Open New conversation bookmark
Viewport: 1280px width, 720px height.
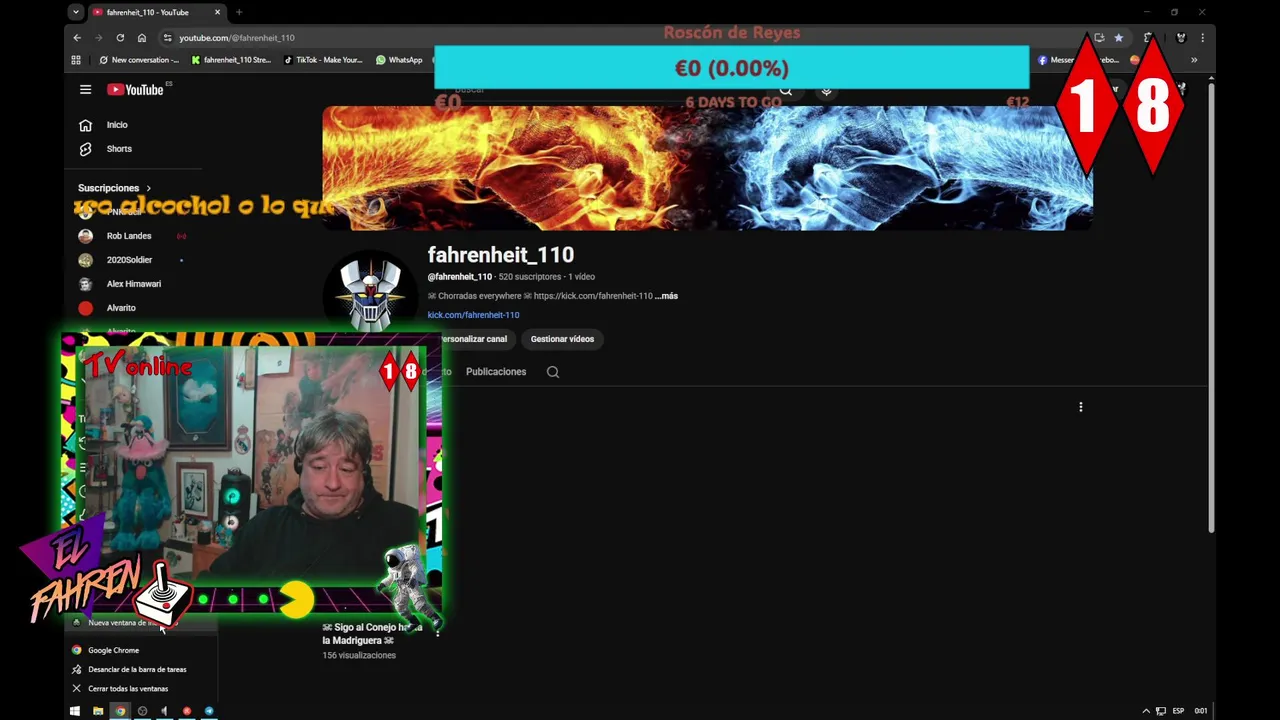139,60
